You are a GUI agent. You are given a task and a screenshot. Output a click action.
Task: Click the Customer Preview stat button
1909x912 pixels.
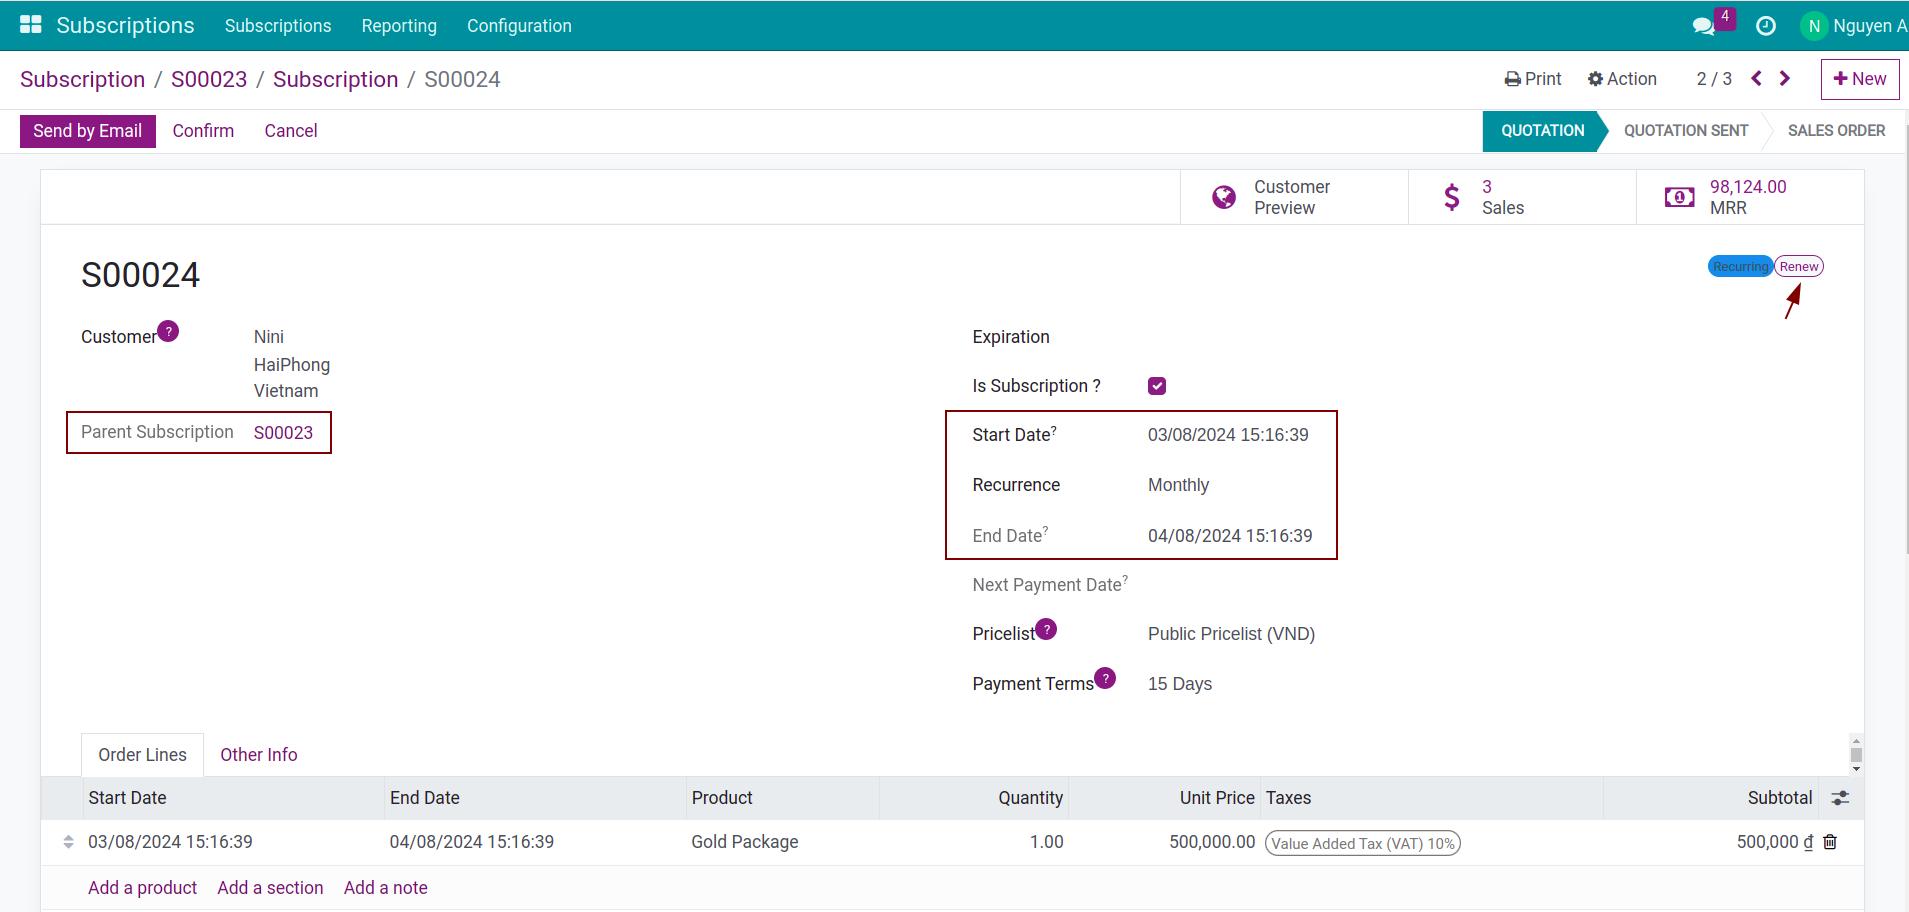(1294, 197)
